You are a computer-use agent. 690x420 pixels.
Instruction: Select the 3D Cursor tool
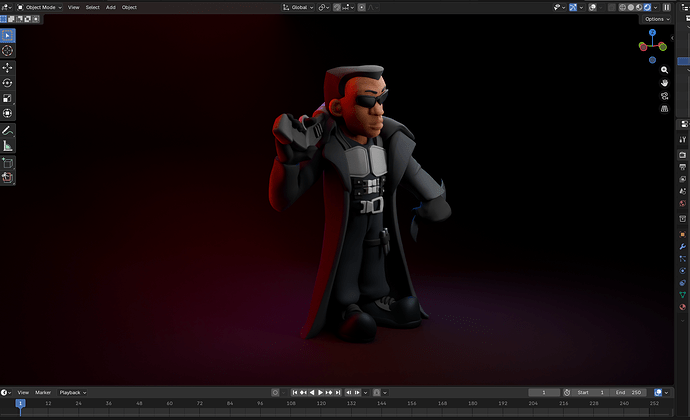pyautogui.click(x=7, y=51)
